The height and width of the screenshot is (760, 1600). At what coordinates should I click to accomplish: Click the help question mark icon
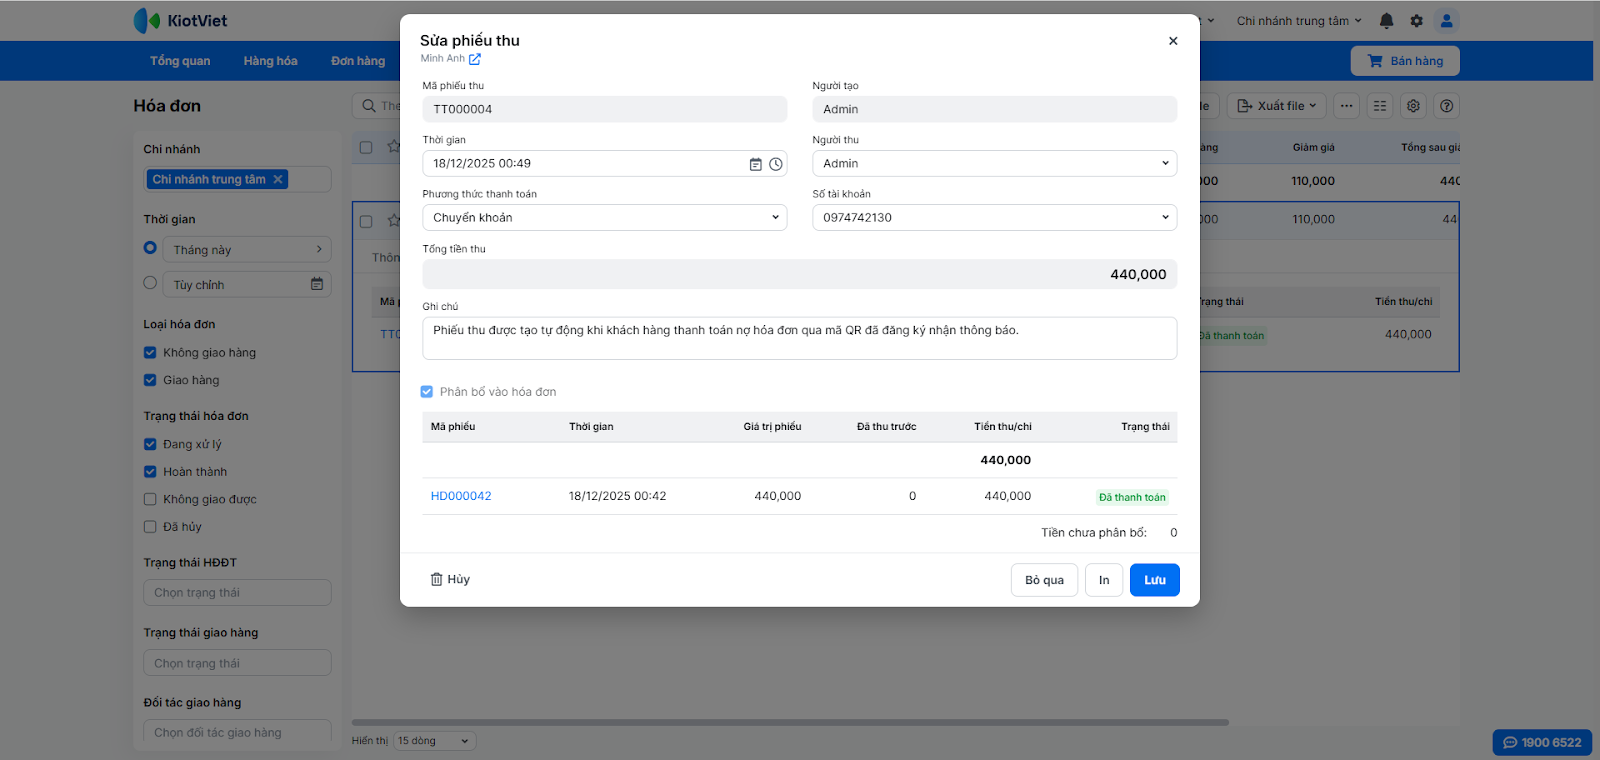(1446, 106)
